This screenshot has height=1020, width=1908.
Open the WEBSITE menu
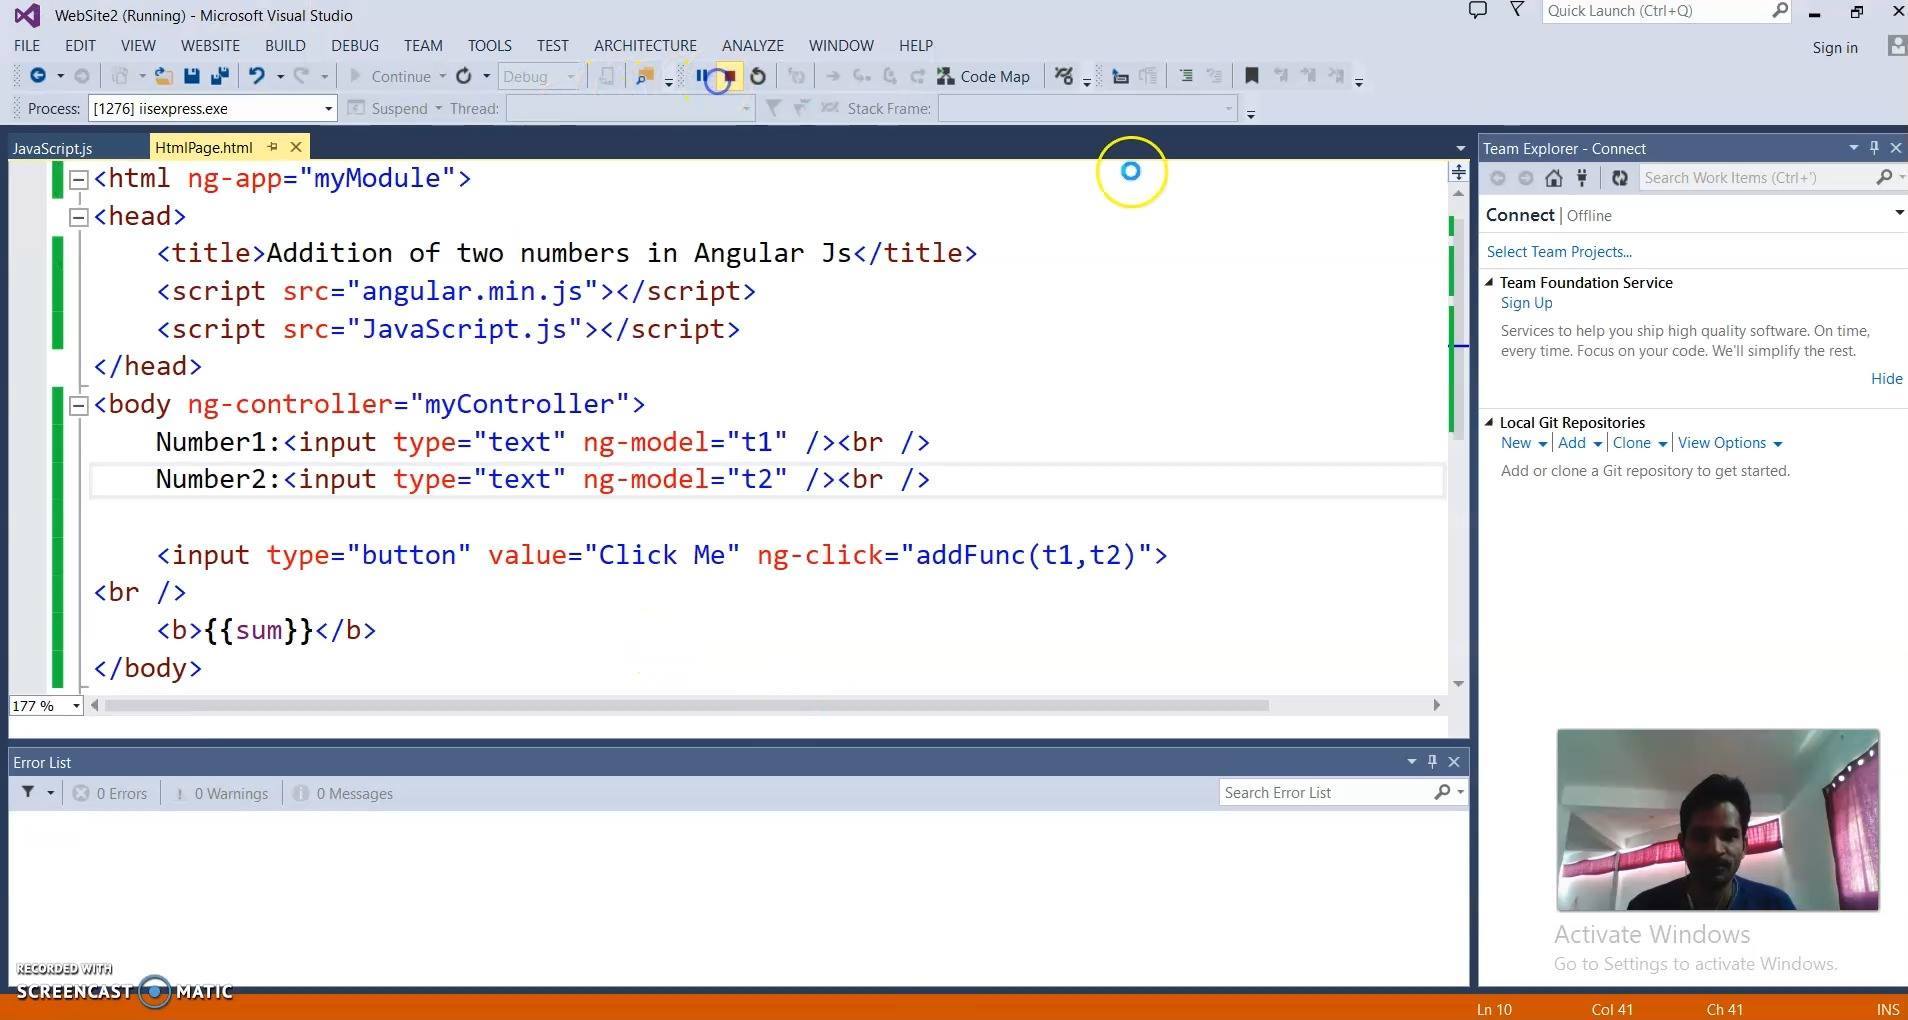(x=210, y=45)
